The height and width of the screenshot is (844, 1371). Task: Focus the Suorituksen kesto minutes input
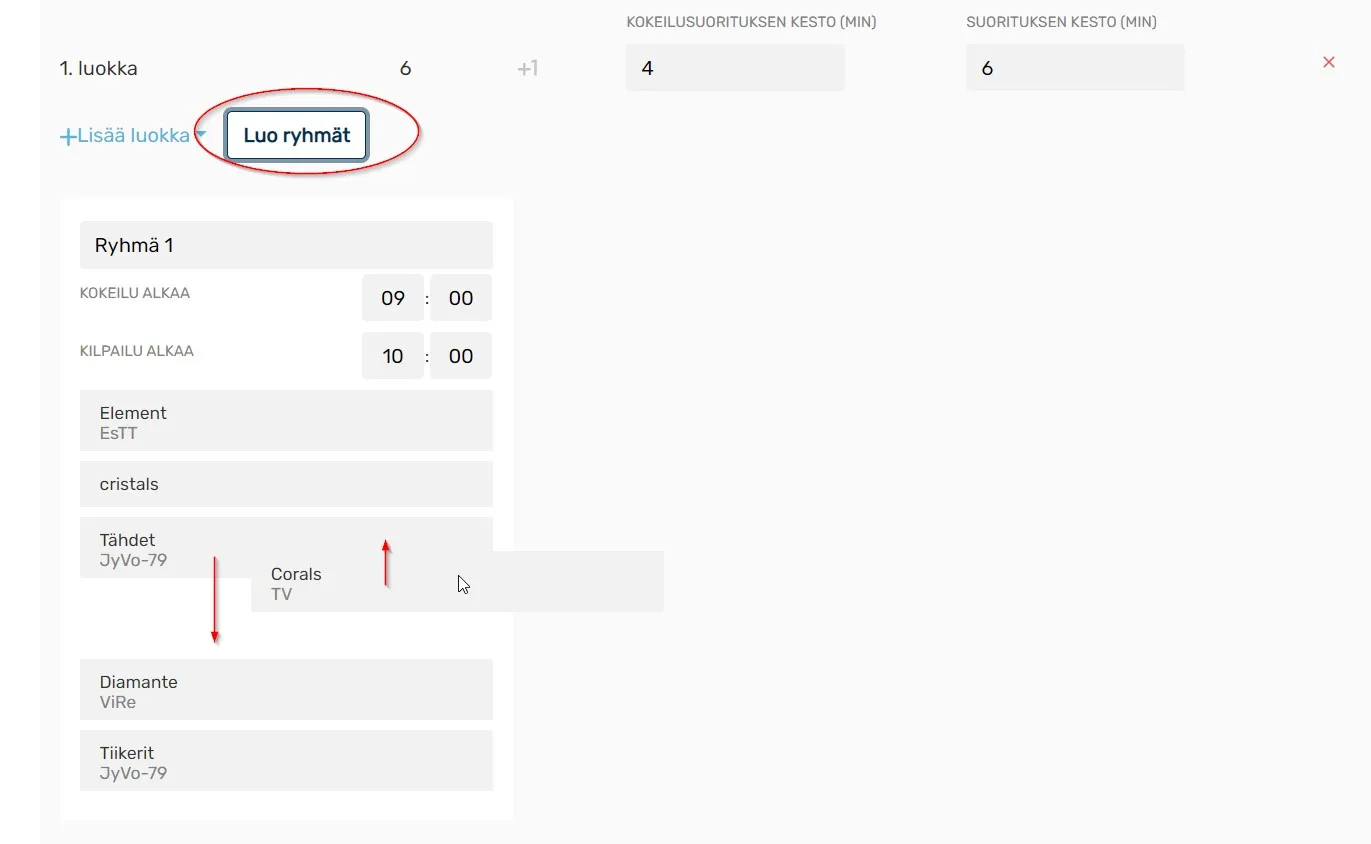1075,68
